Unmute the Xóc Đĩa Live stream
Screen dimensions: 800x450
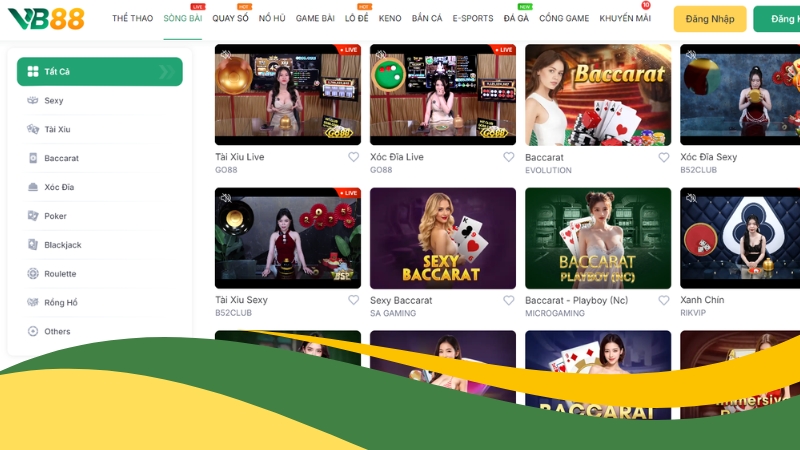381,55
